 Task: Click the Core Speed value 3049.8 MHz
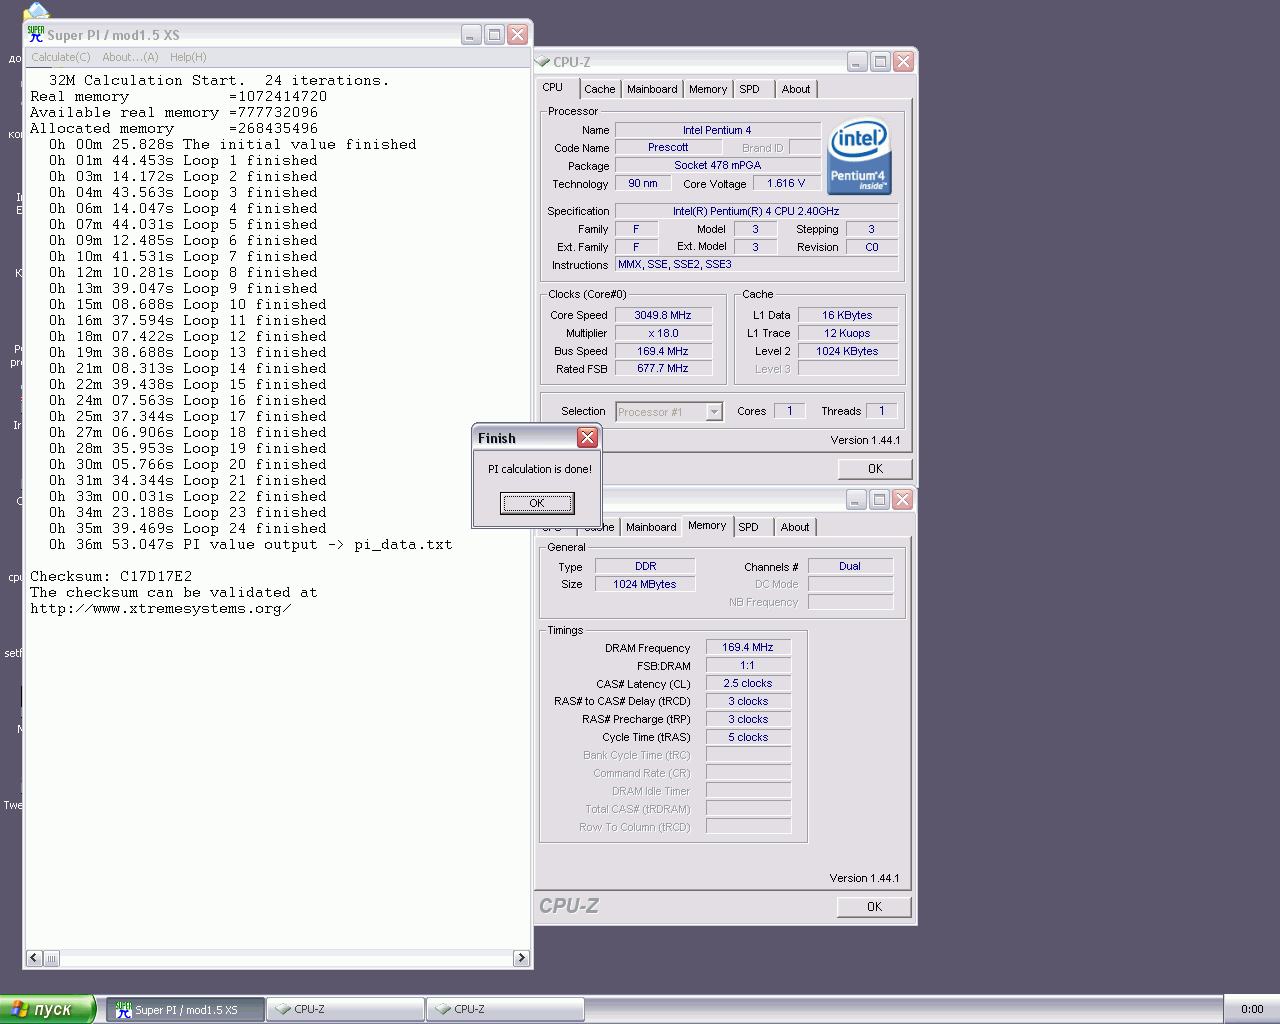(663, 315)
